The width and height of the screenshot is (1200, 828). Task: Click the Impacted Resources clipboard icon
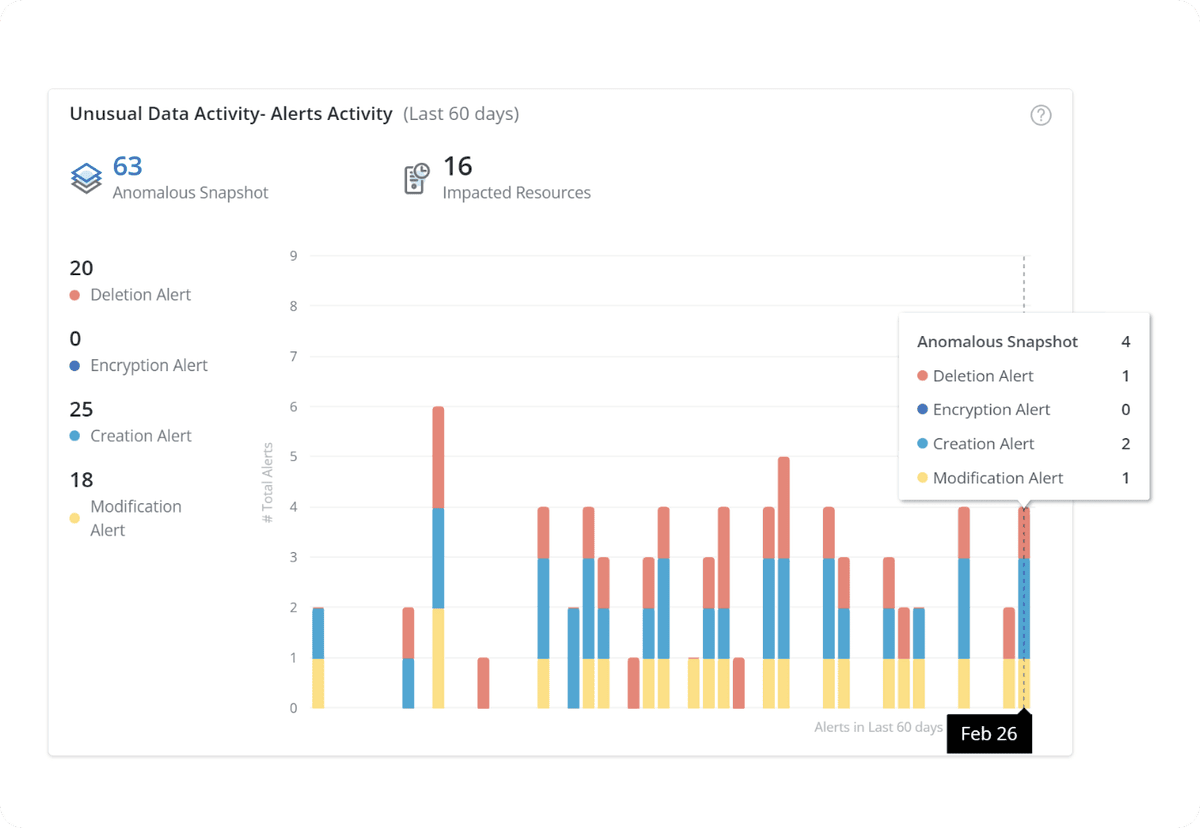415,178
